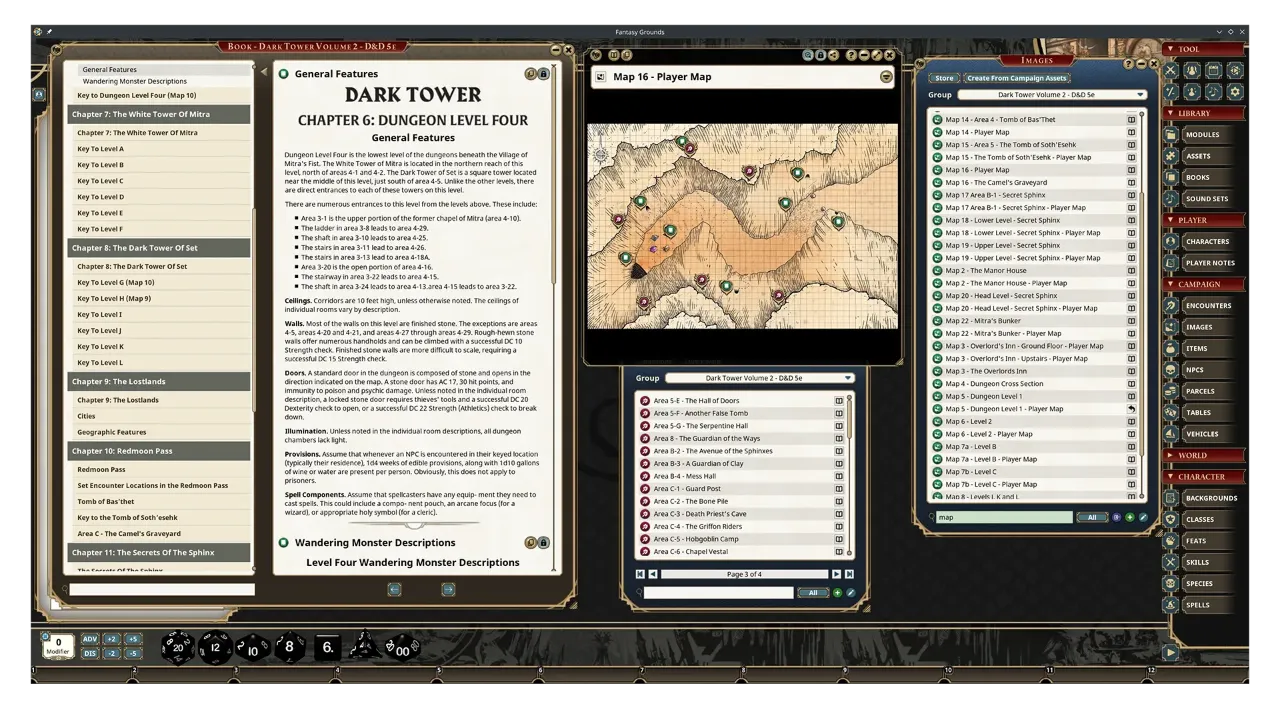Open party sheet tool icon
Viewport: 1280px width, 720px height.
point(1192,70)
